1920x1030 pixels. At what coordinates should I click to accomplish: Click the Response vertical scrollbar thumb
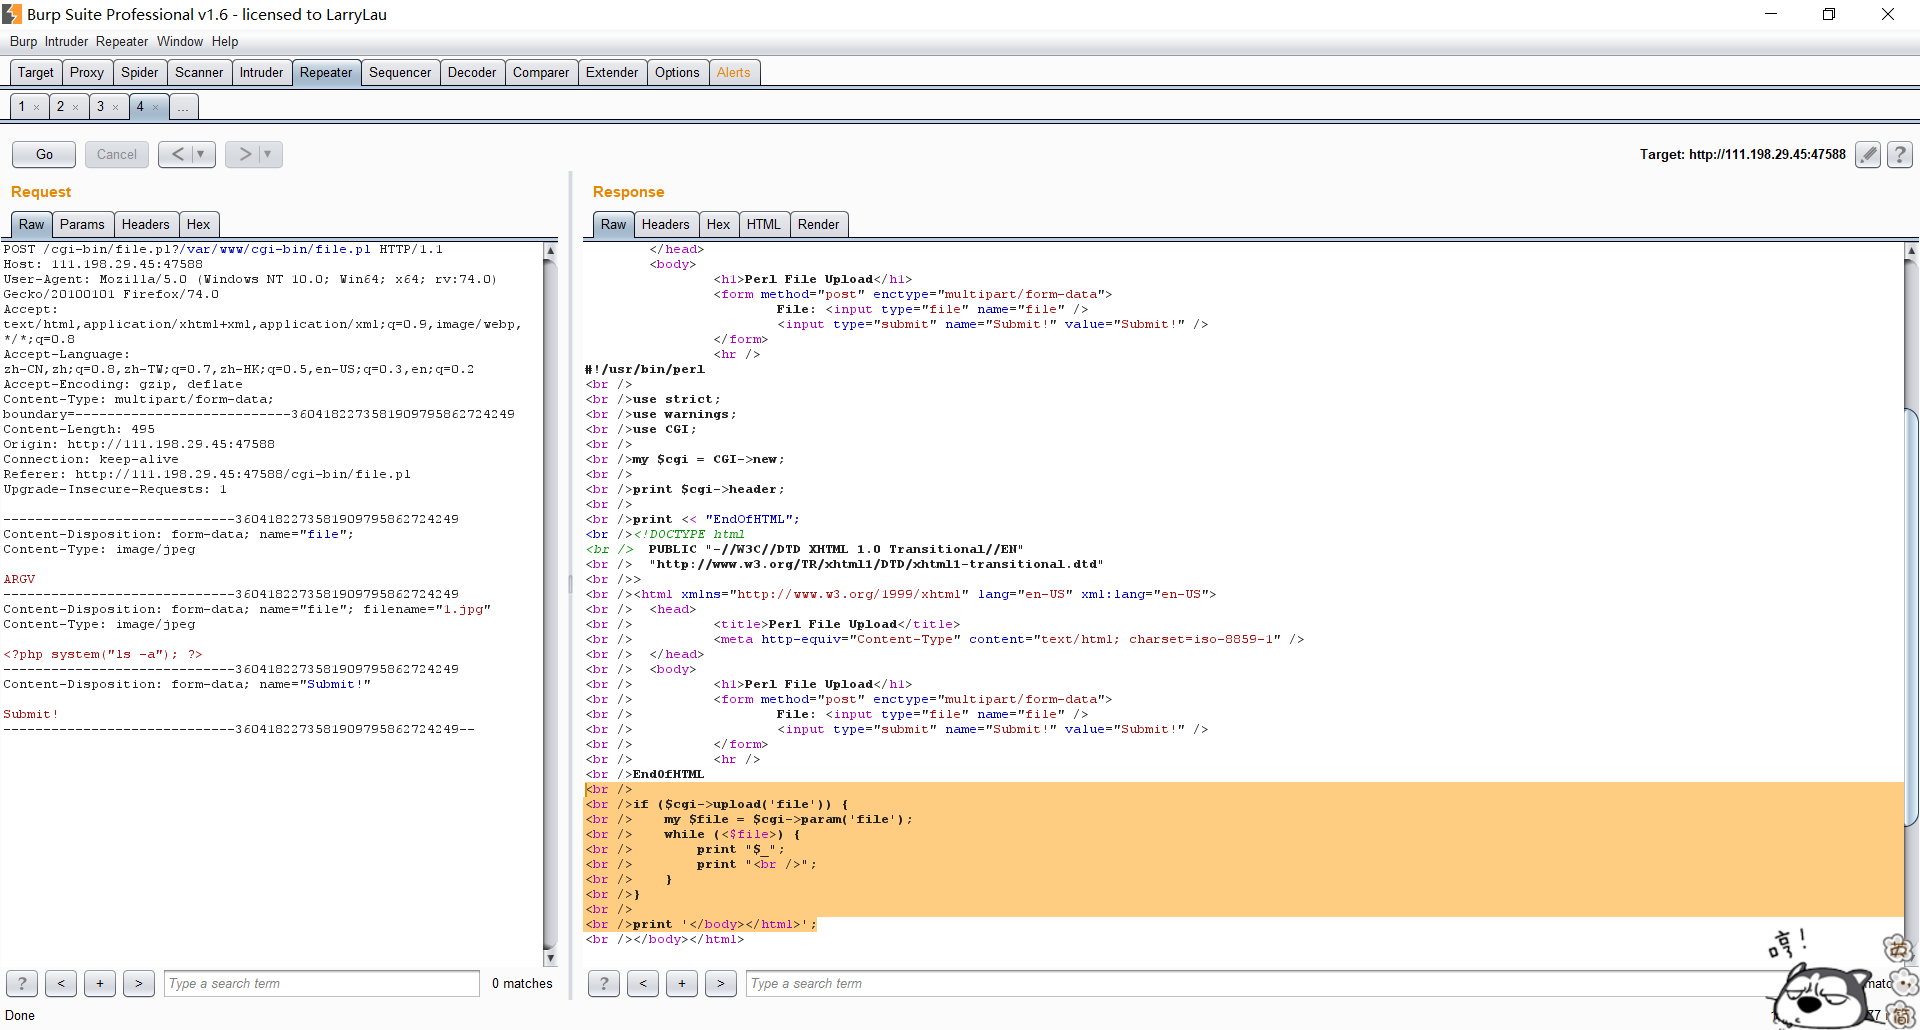[x=1911, y=617]
